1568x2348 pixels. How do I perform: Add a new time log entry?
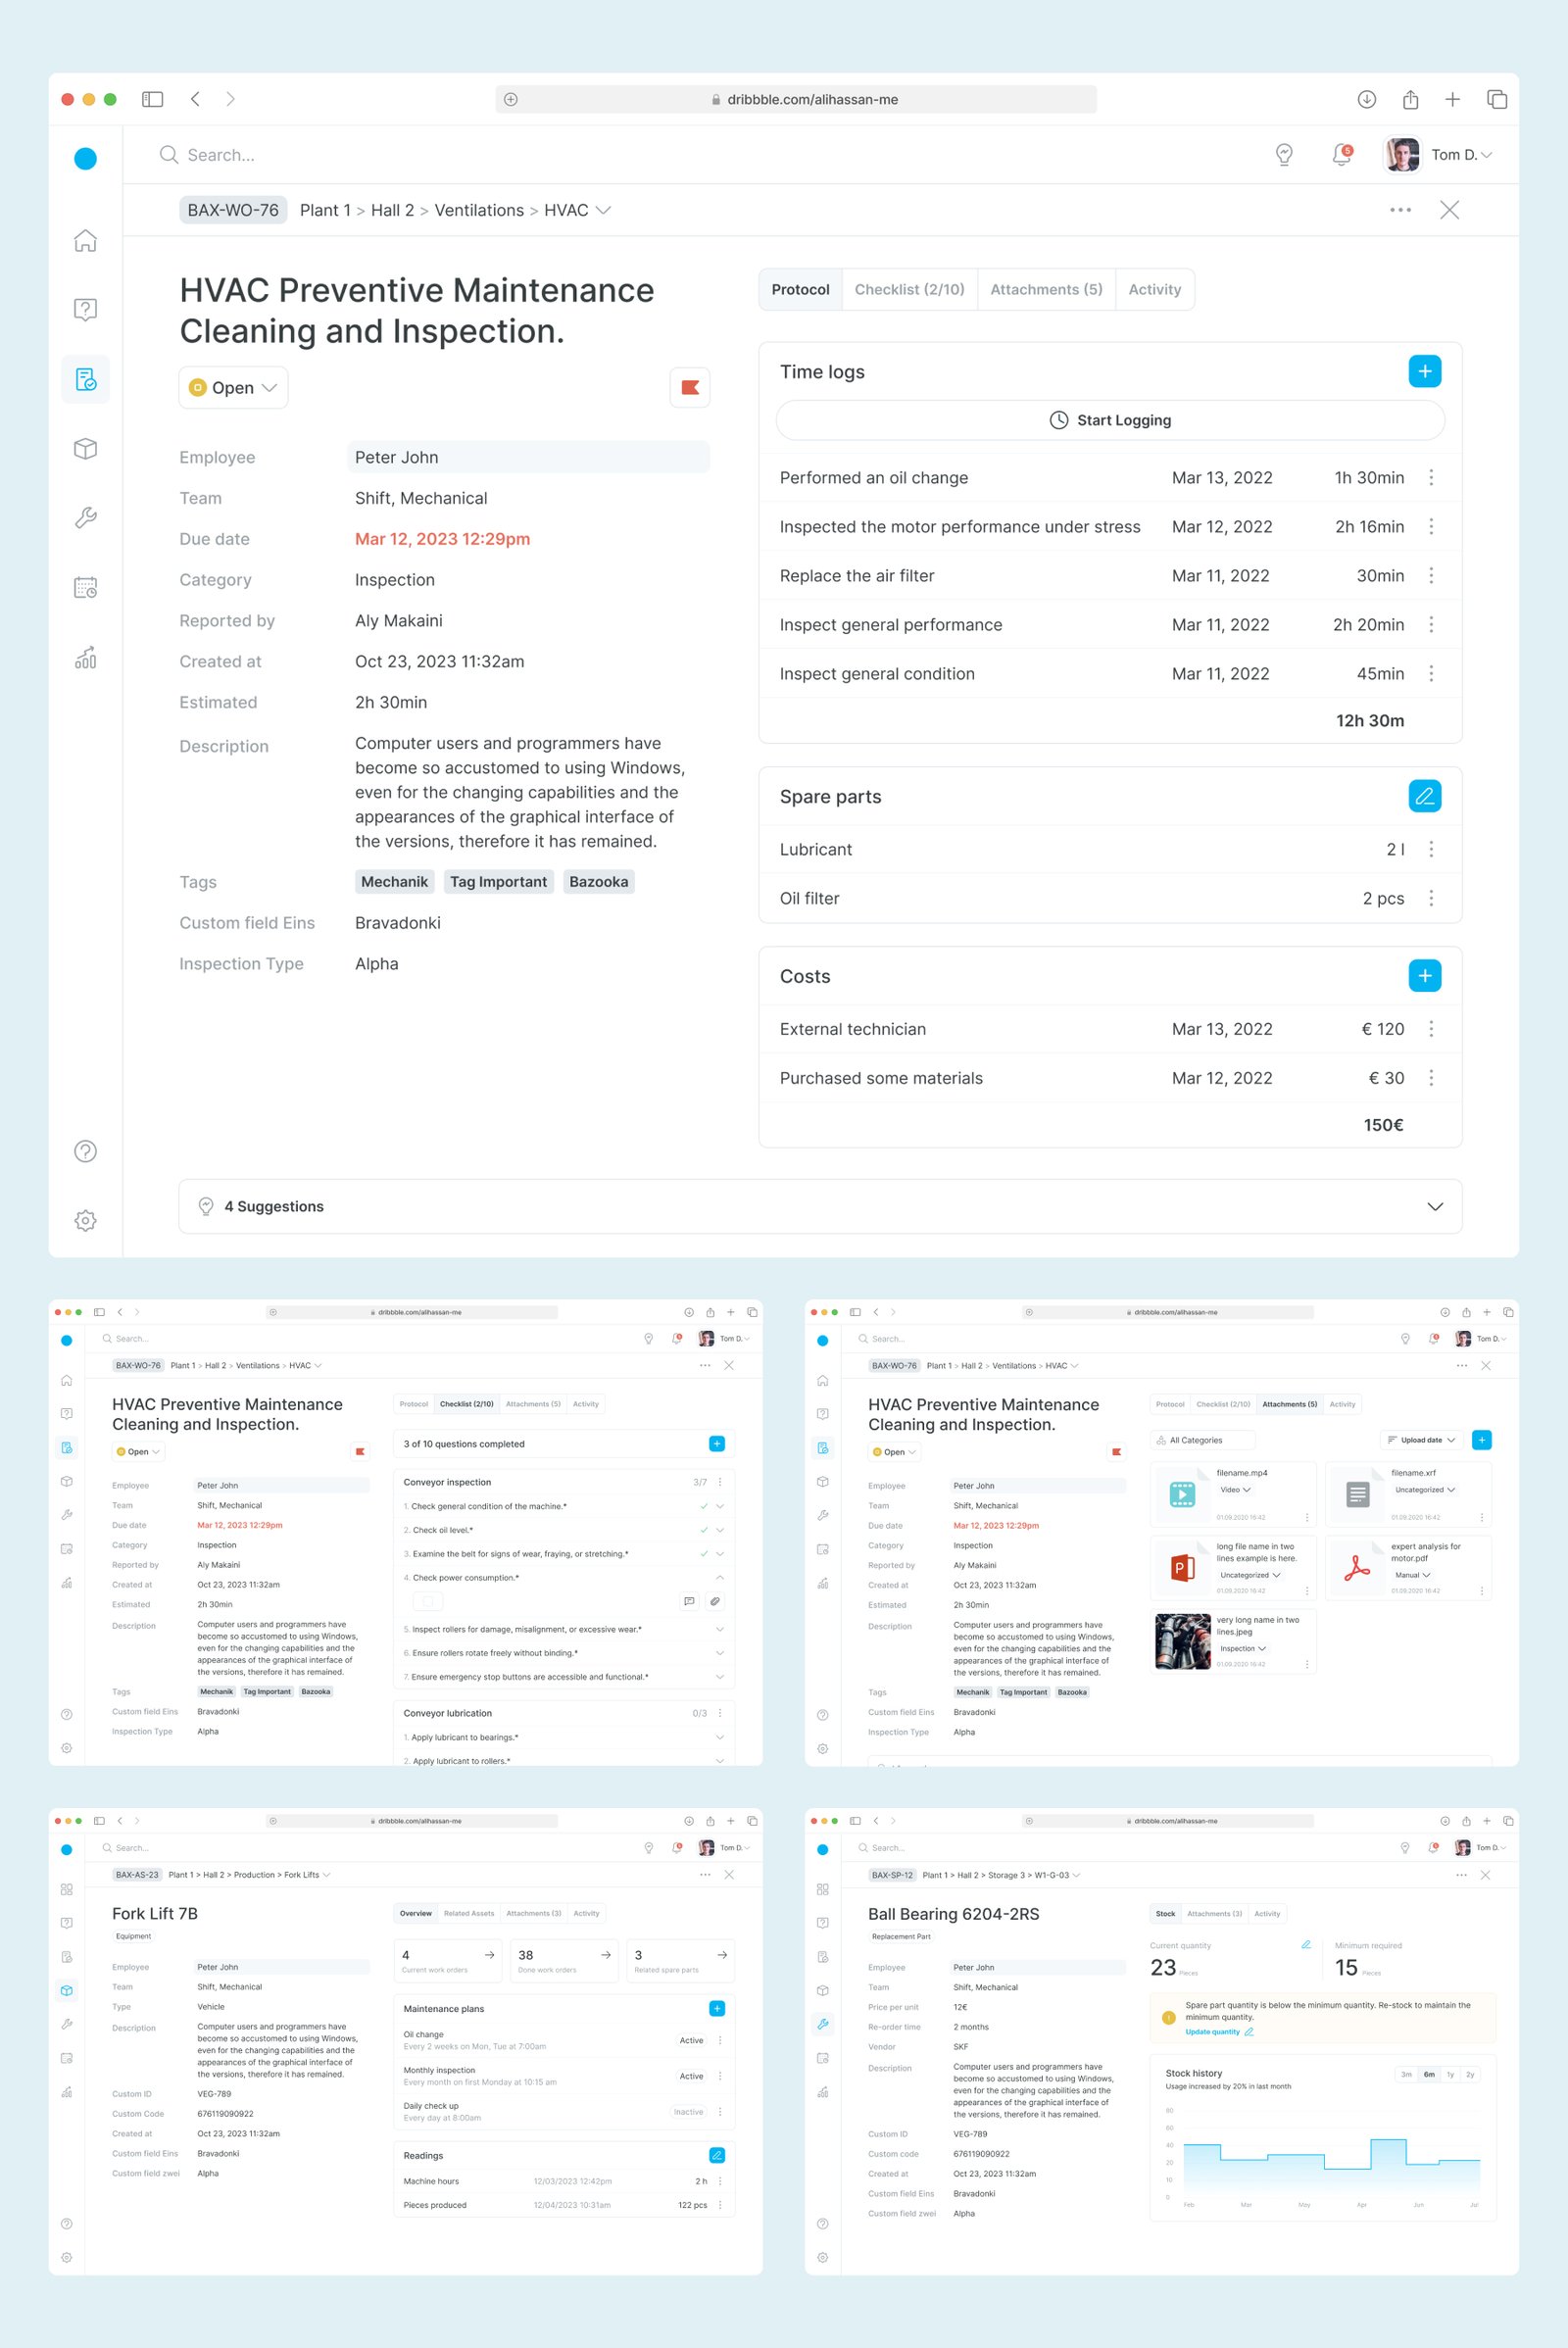click(1425, 371)
